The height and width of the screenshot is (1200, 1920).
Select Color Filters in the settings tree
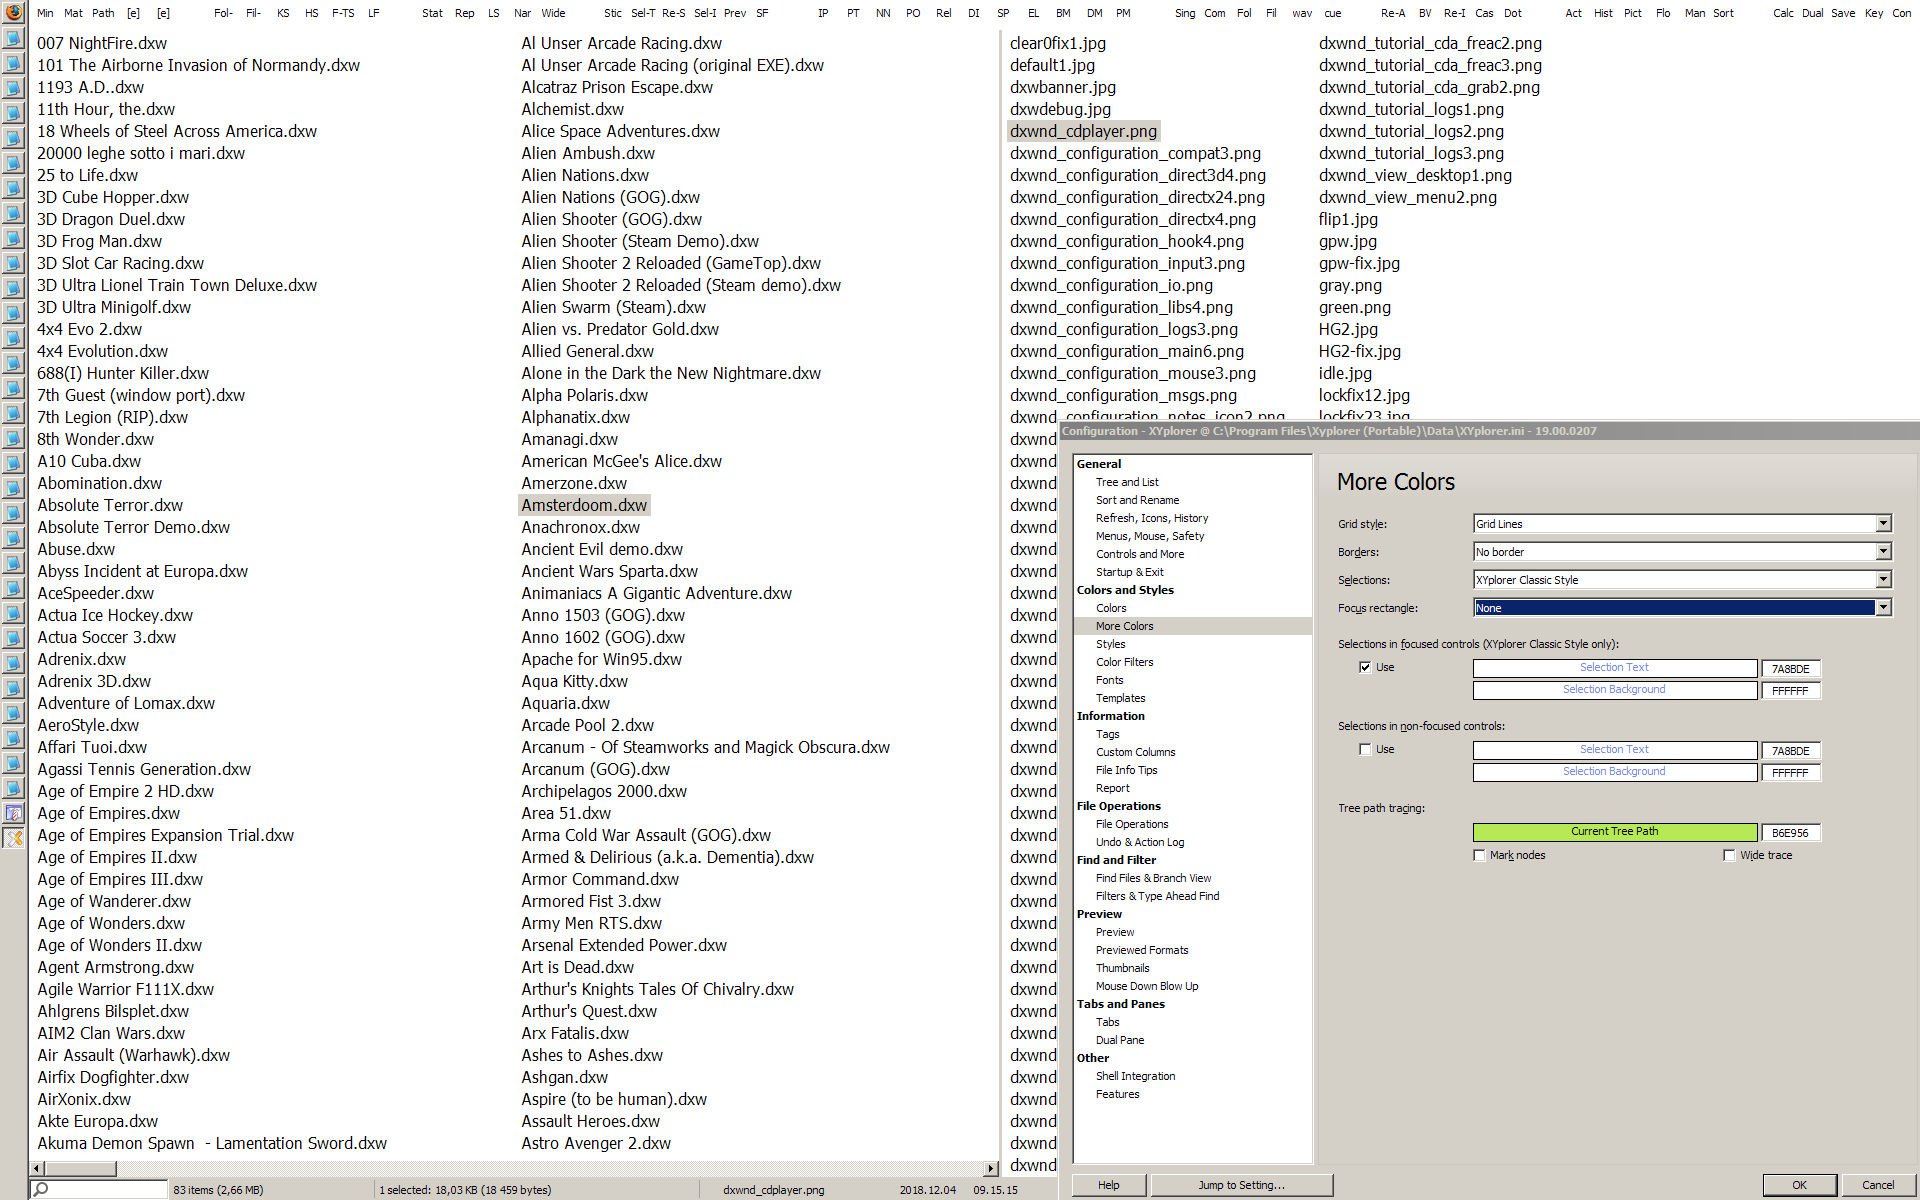pos(1124,662)
